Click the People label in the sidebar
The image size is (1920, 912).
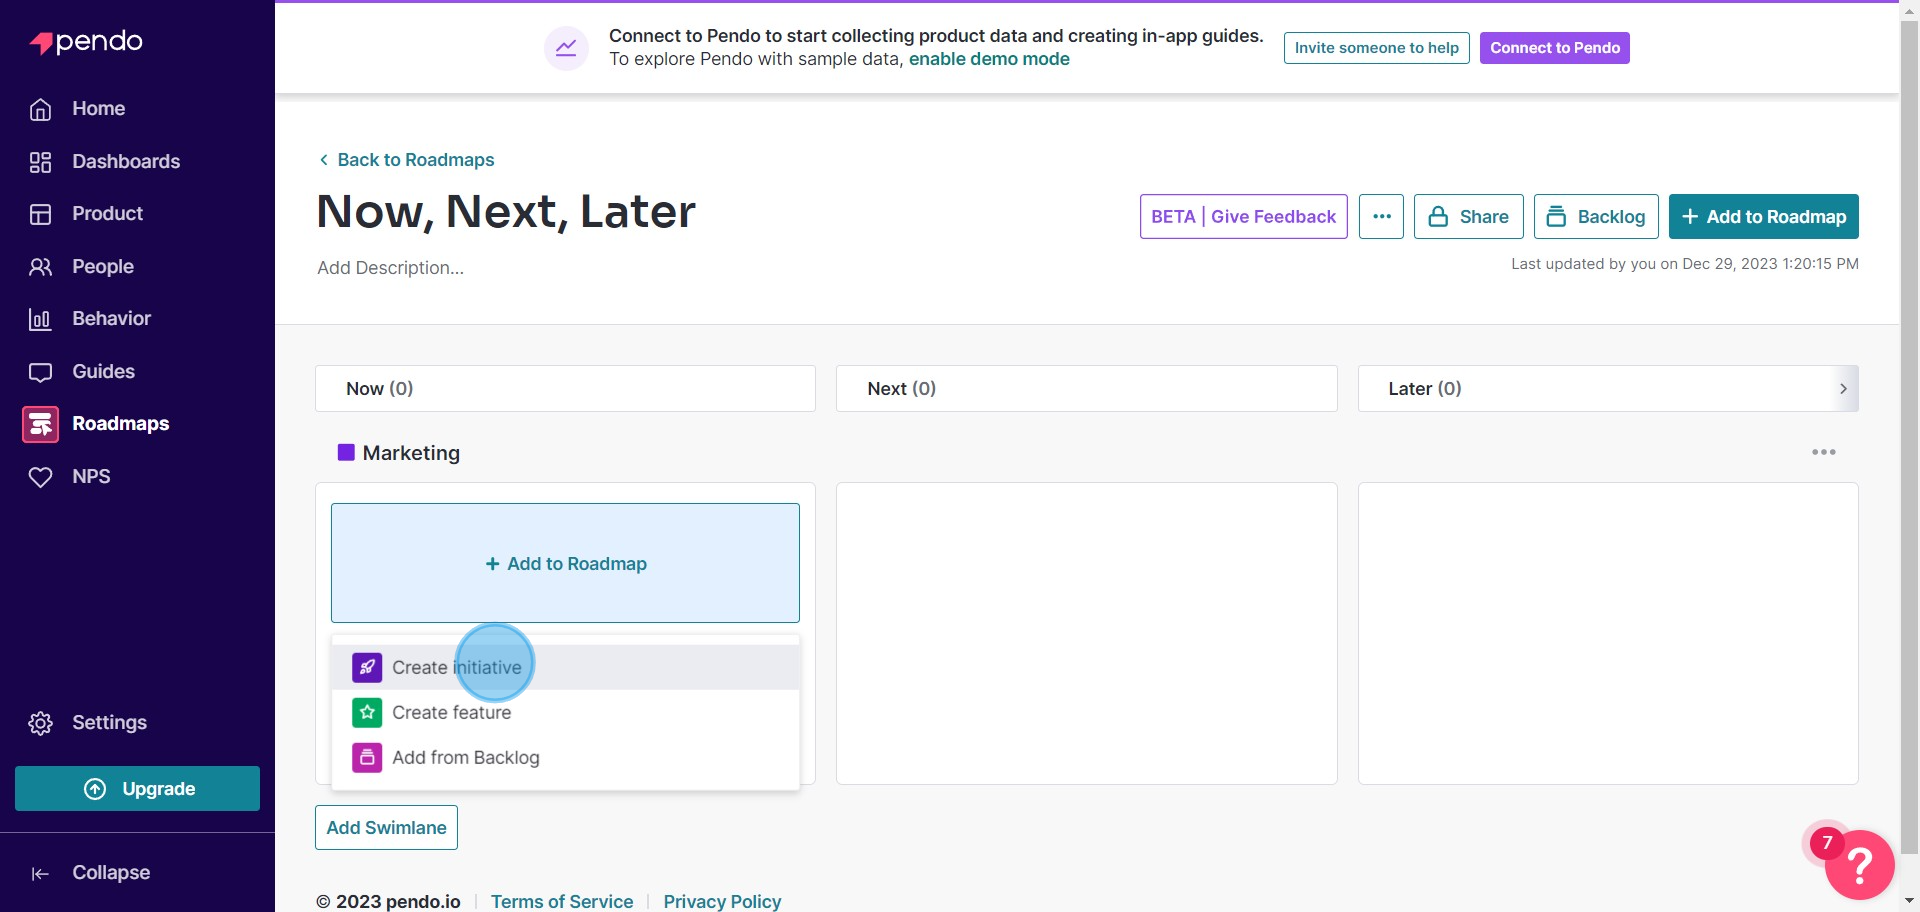click(103, 267)
